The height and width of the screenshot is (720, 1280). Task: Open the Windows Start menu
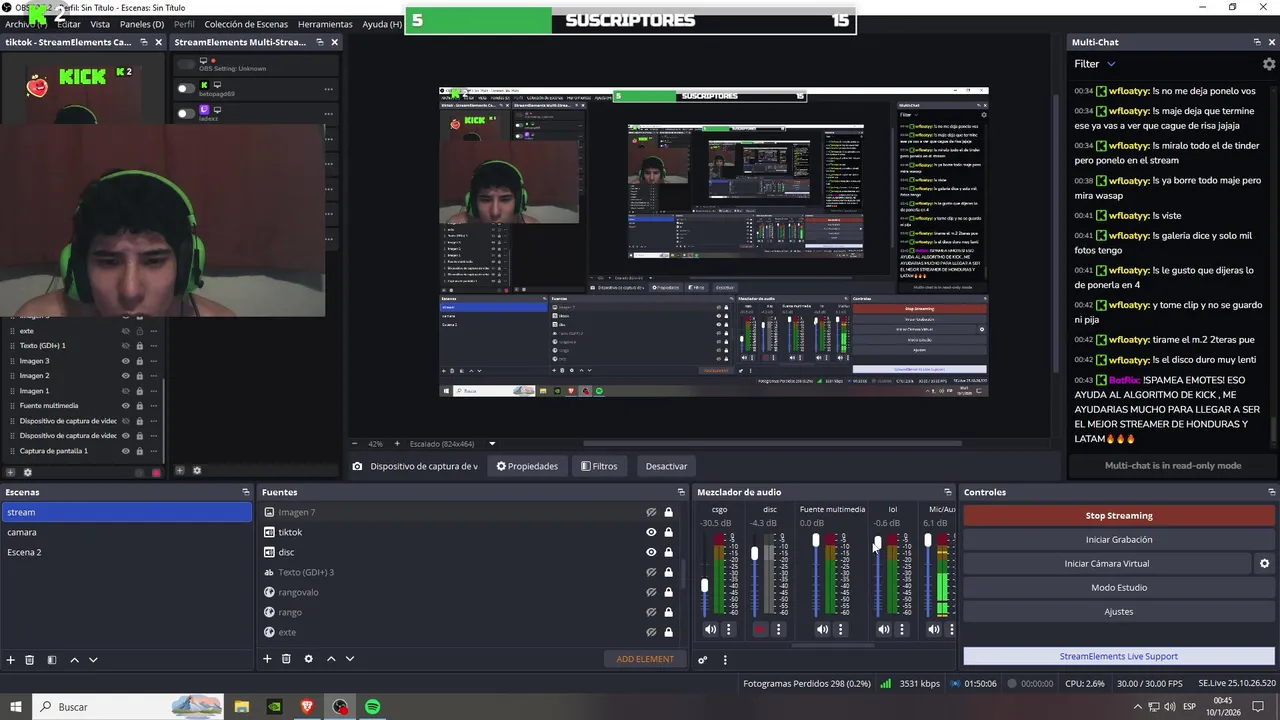[x=16, y=707]
